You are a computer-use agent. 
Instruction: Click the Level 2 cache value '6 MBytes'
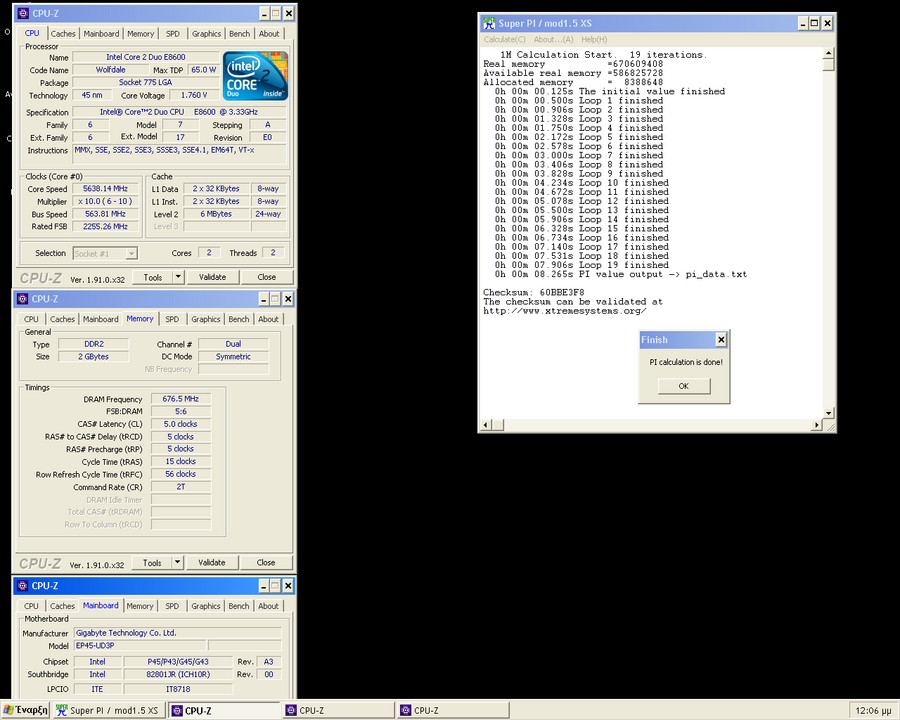(x=216, y=214)
